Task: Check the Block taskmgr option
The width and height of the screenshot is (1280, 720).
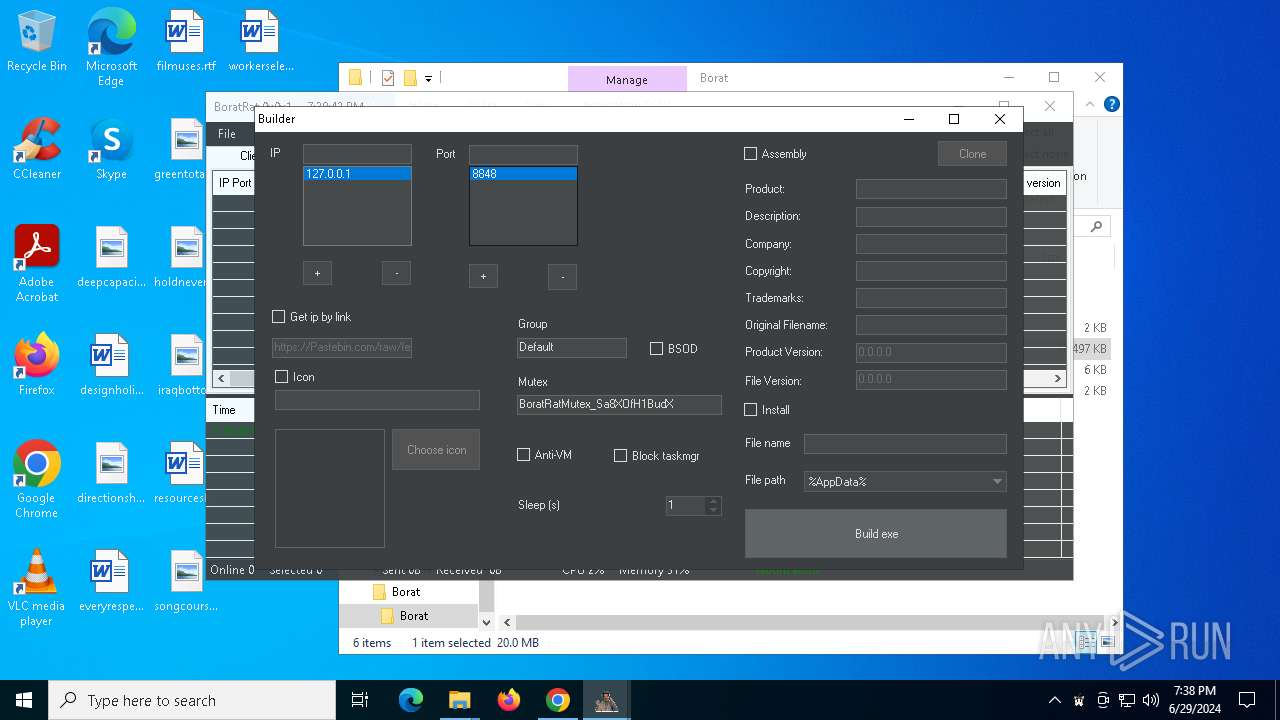Action: point(621,455)
